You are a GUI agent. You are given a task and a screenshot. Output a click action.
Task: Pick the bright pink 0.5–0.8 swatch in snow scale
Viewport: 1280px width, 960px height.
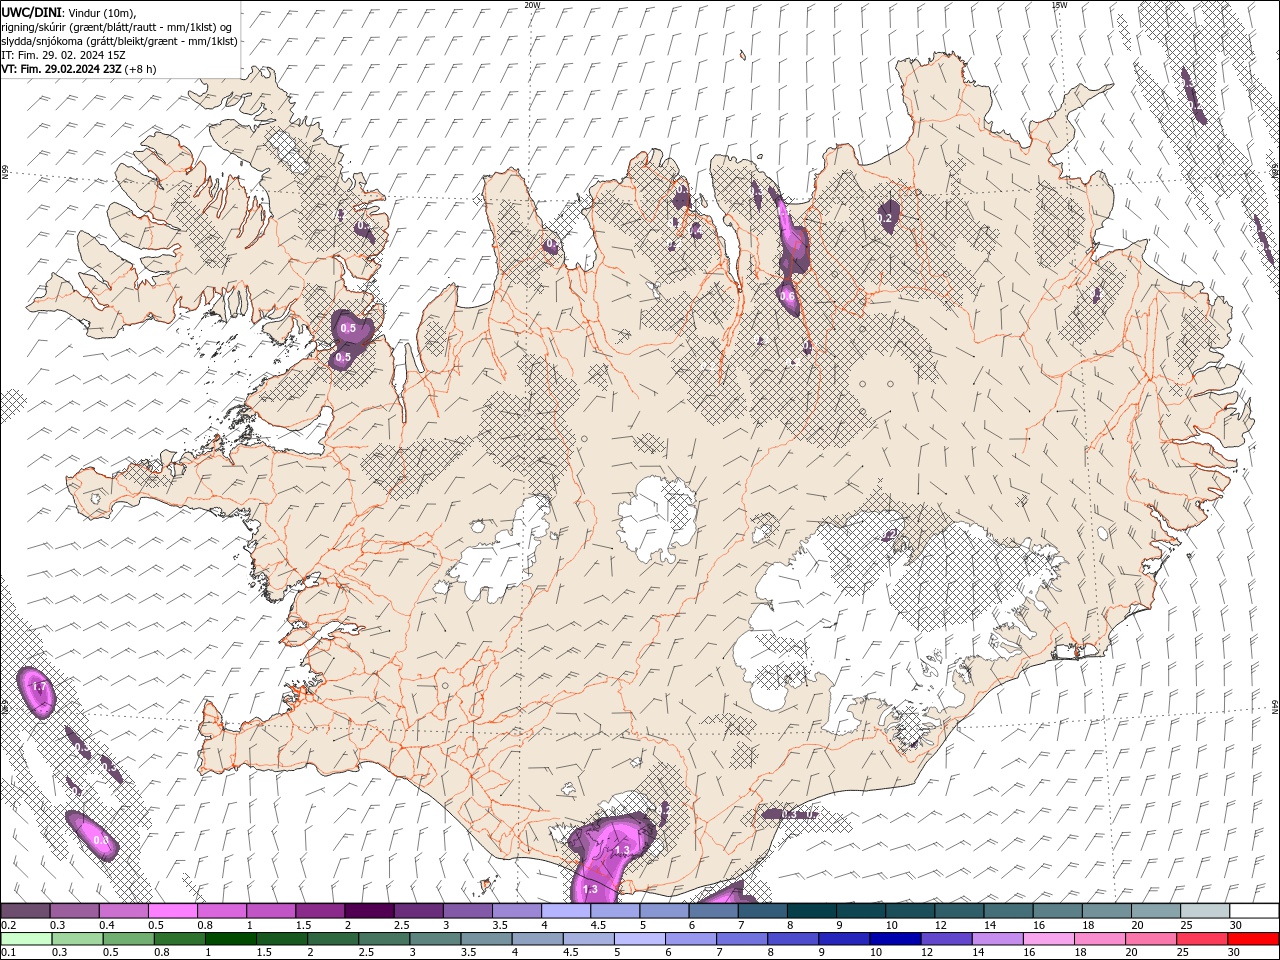(173, 911)
